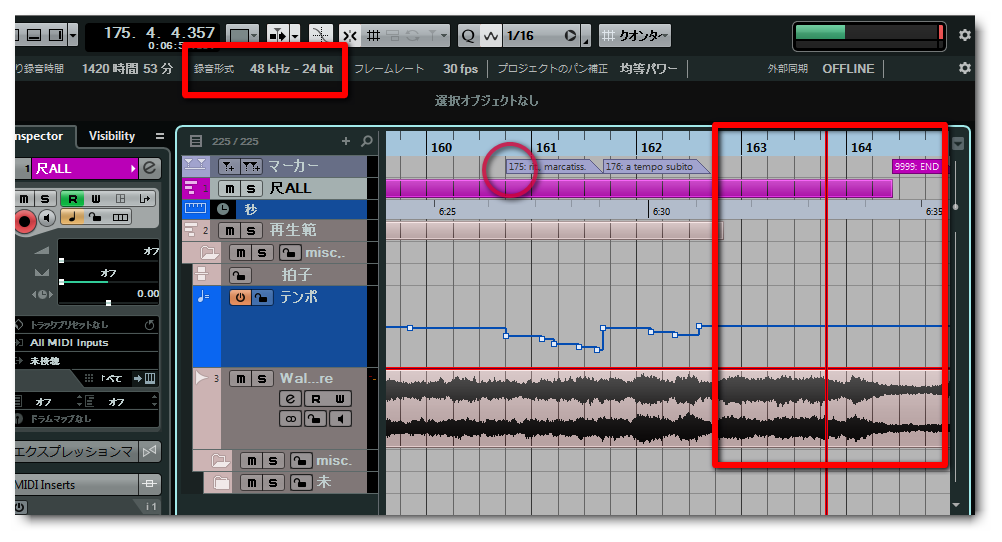The width and height of the screenshot is (1002, 542).
Task: Toggle Auto-Scroll button in the toolbar
Action: [x=277, y=35]
